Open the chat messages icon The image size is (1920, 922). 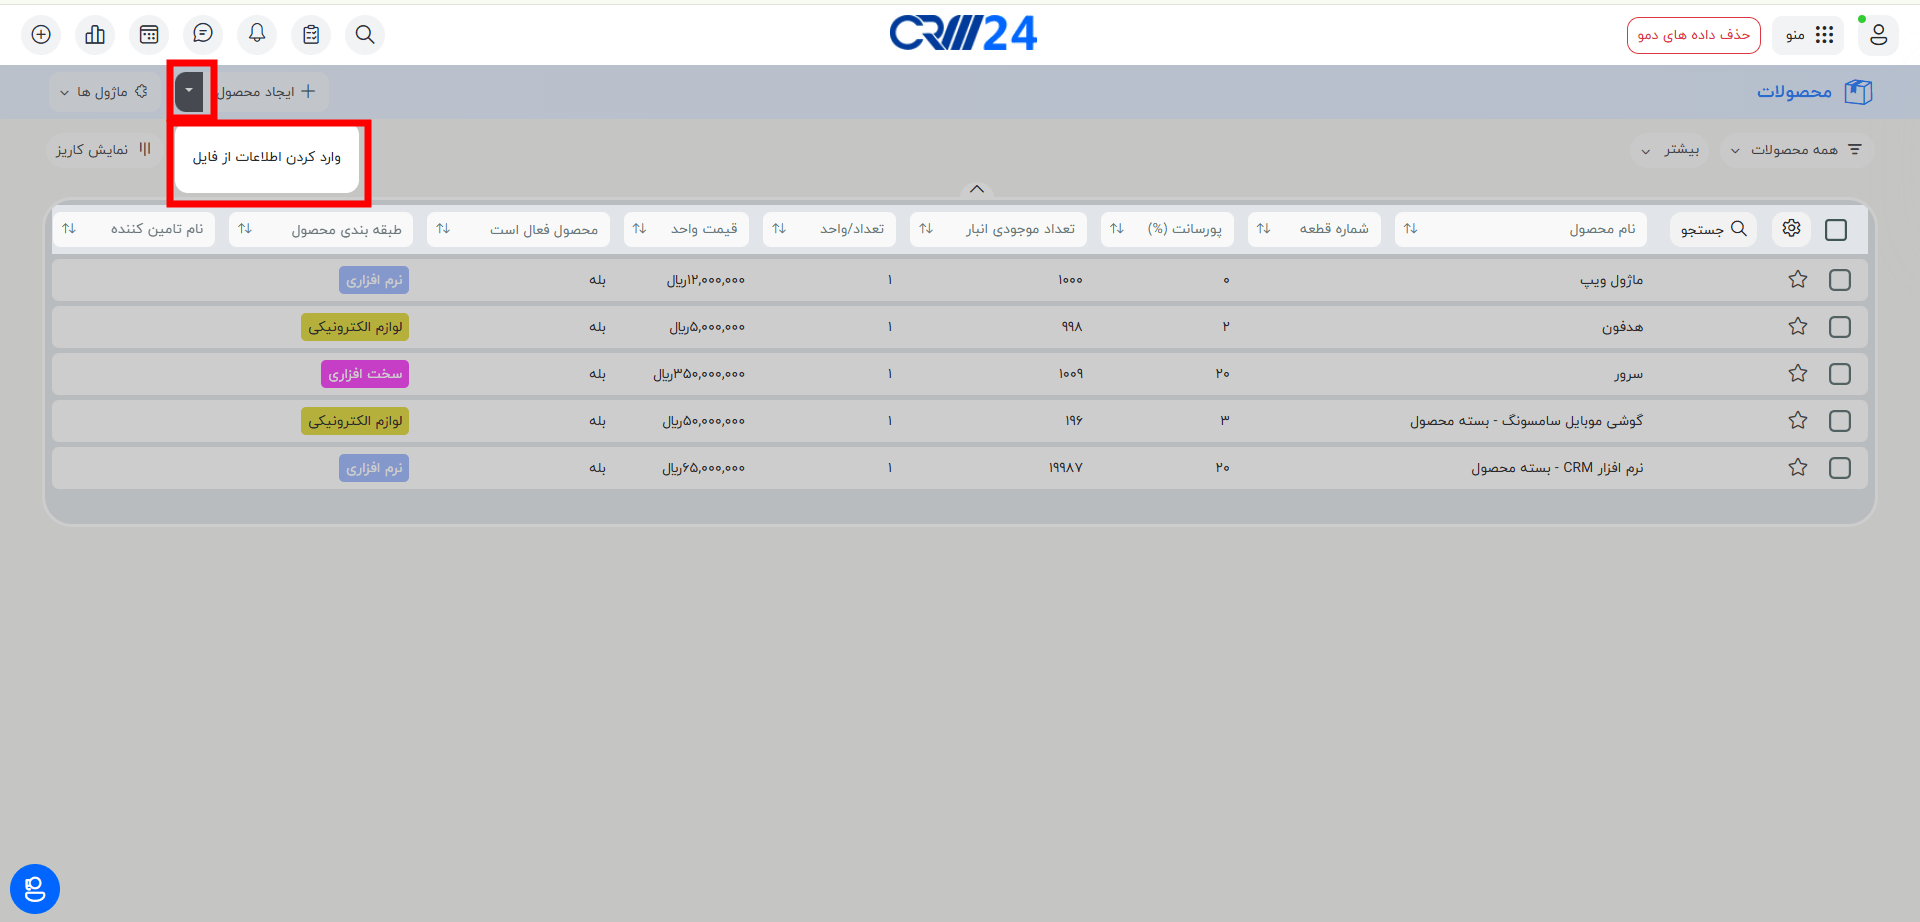point(203,35)
